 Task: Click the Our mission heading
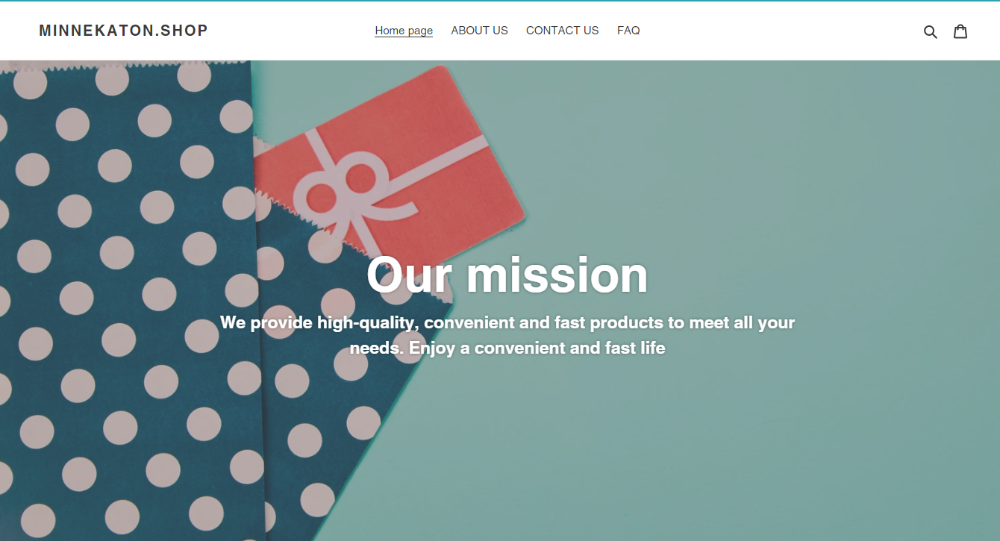pos(507,275)
